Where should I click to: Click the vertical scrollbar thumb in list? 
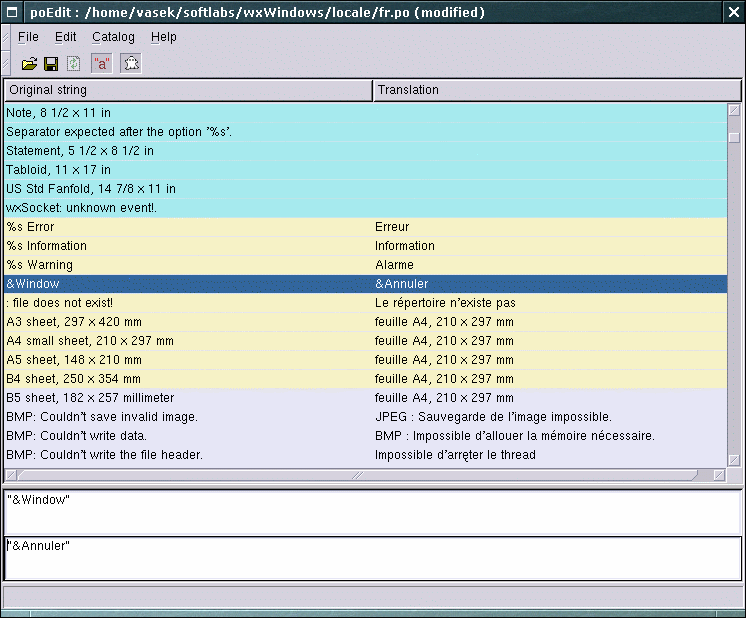pyautogui.click(x=734, y=137)
